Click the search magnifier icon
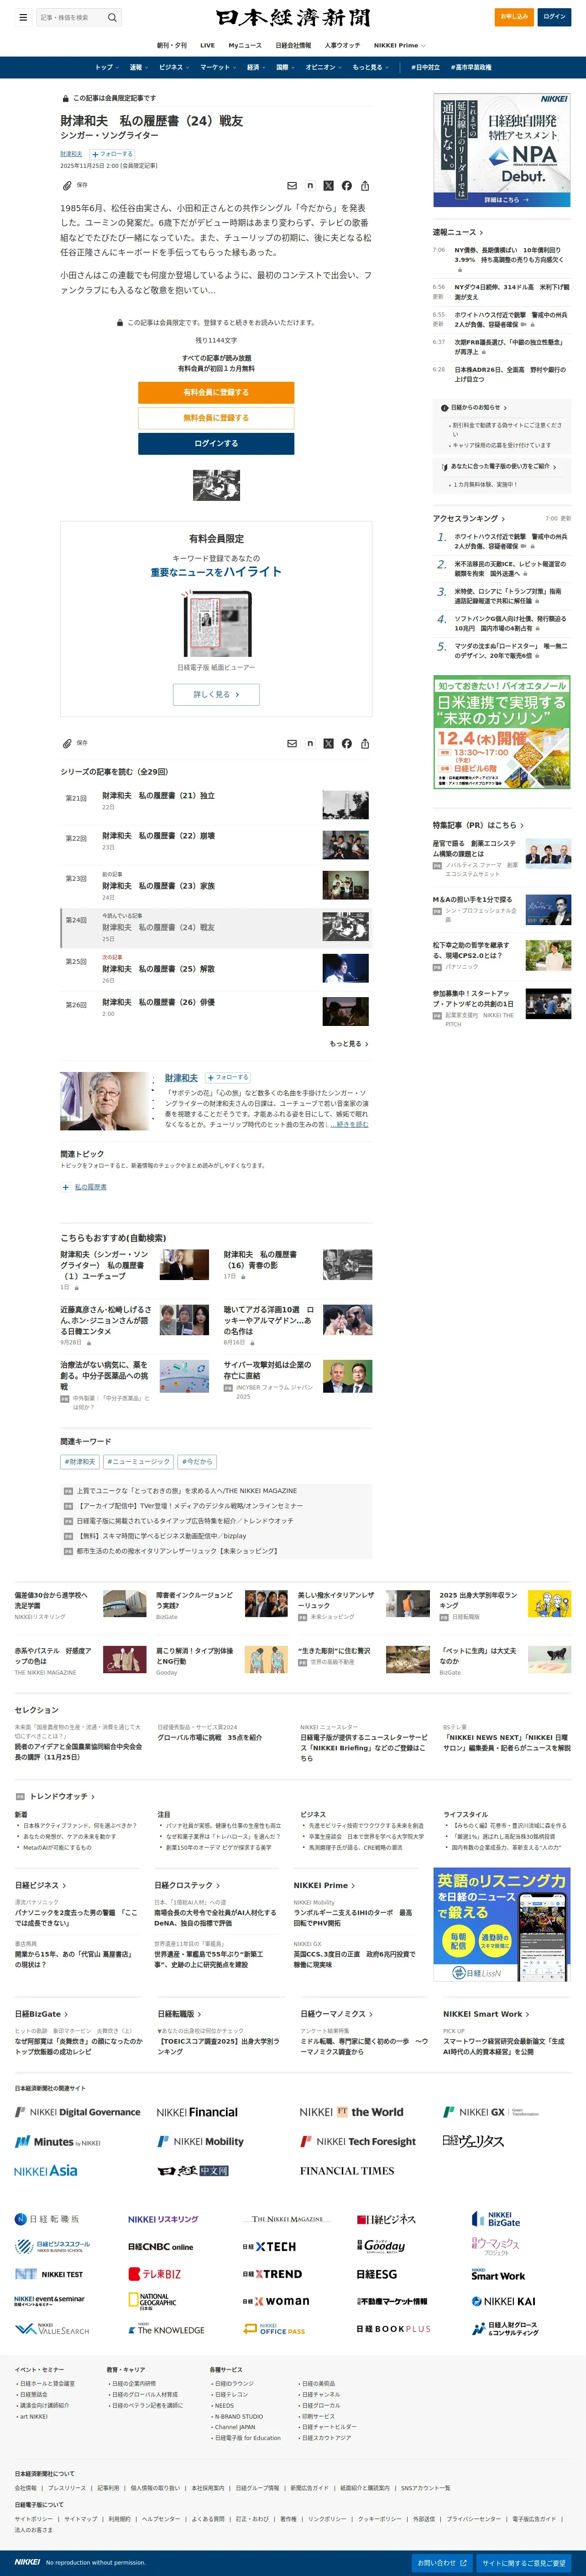This screenshot has width=586, height=2576. coord(112,17)
